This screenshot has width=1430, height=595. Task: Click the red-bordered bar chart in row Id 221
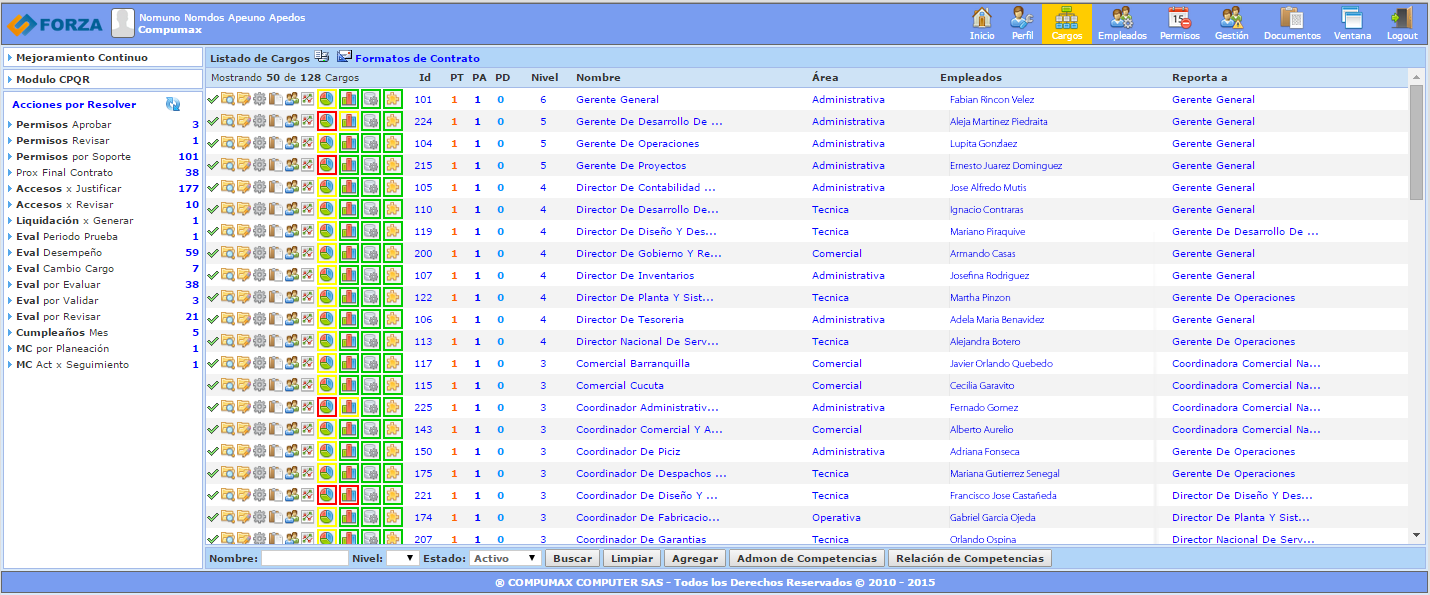(x=349, y=495)
